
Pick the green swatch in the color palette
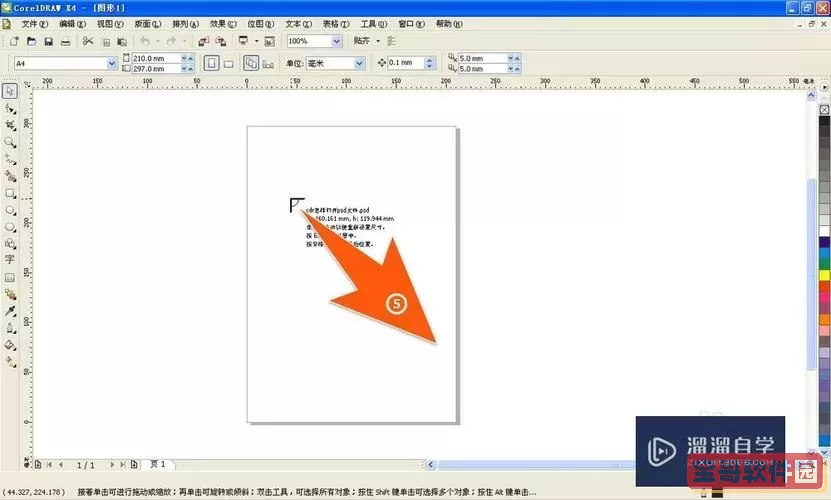824,264
